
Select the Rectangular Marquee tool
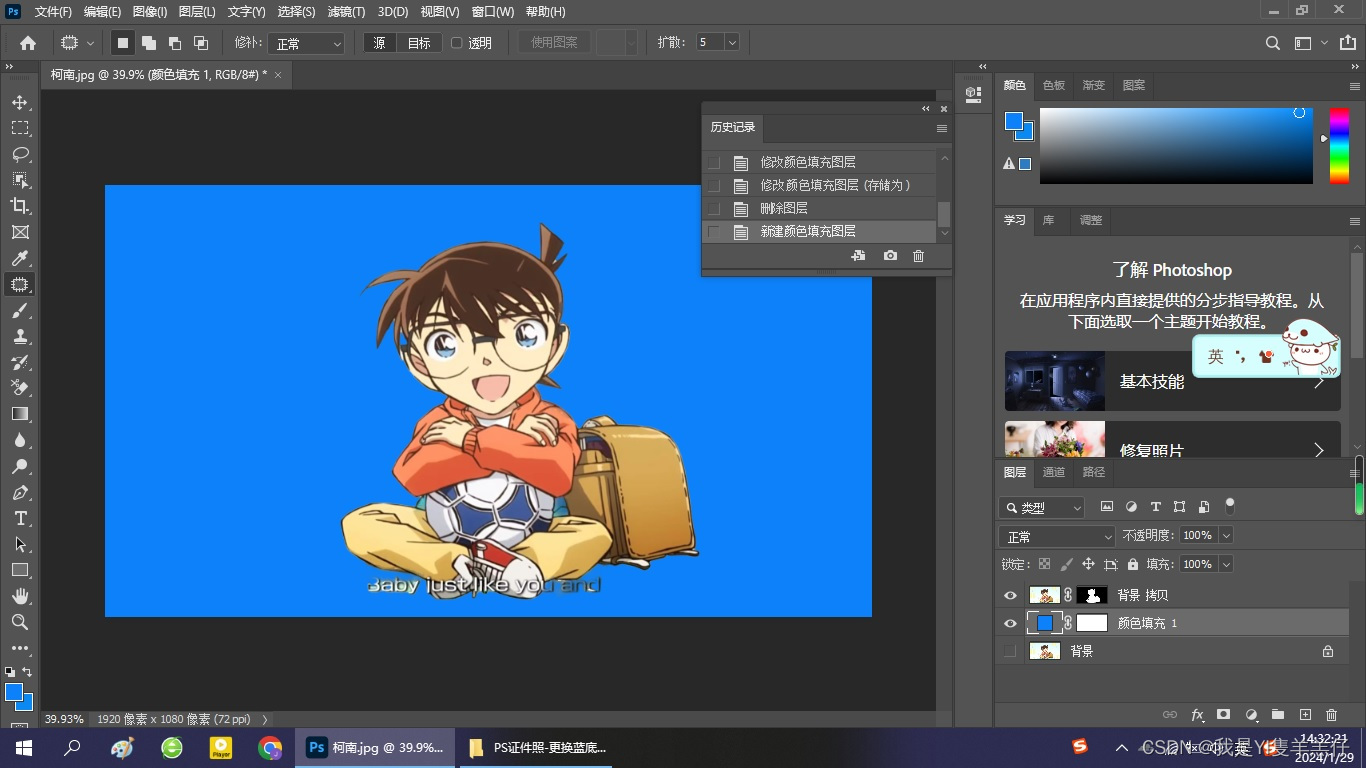pyautogui.click(x=20, y=128)
